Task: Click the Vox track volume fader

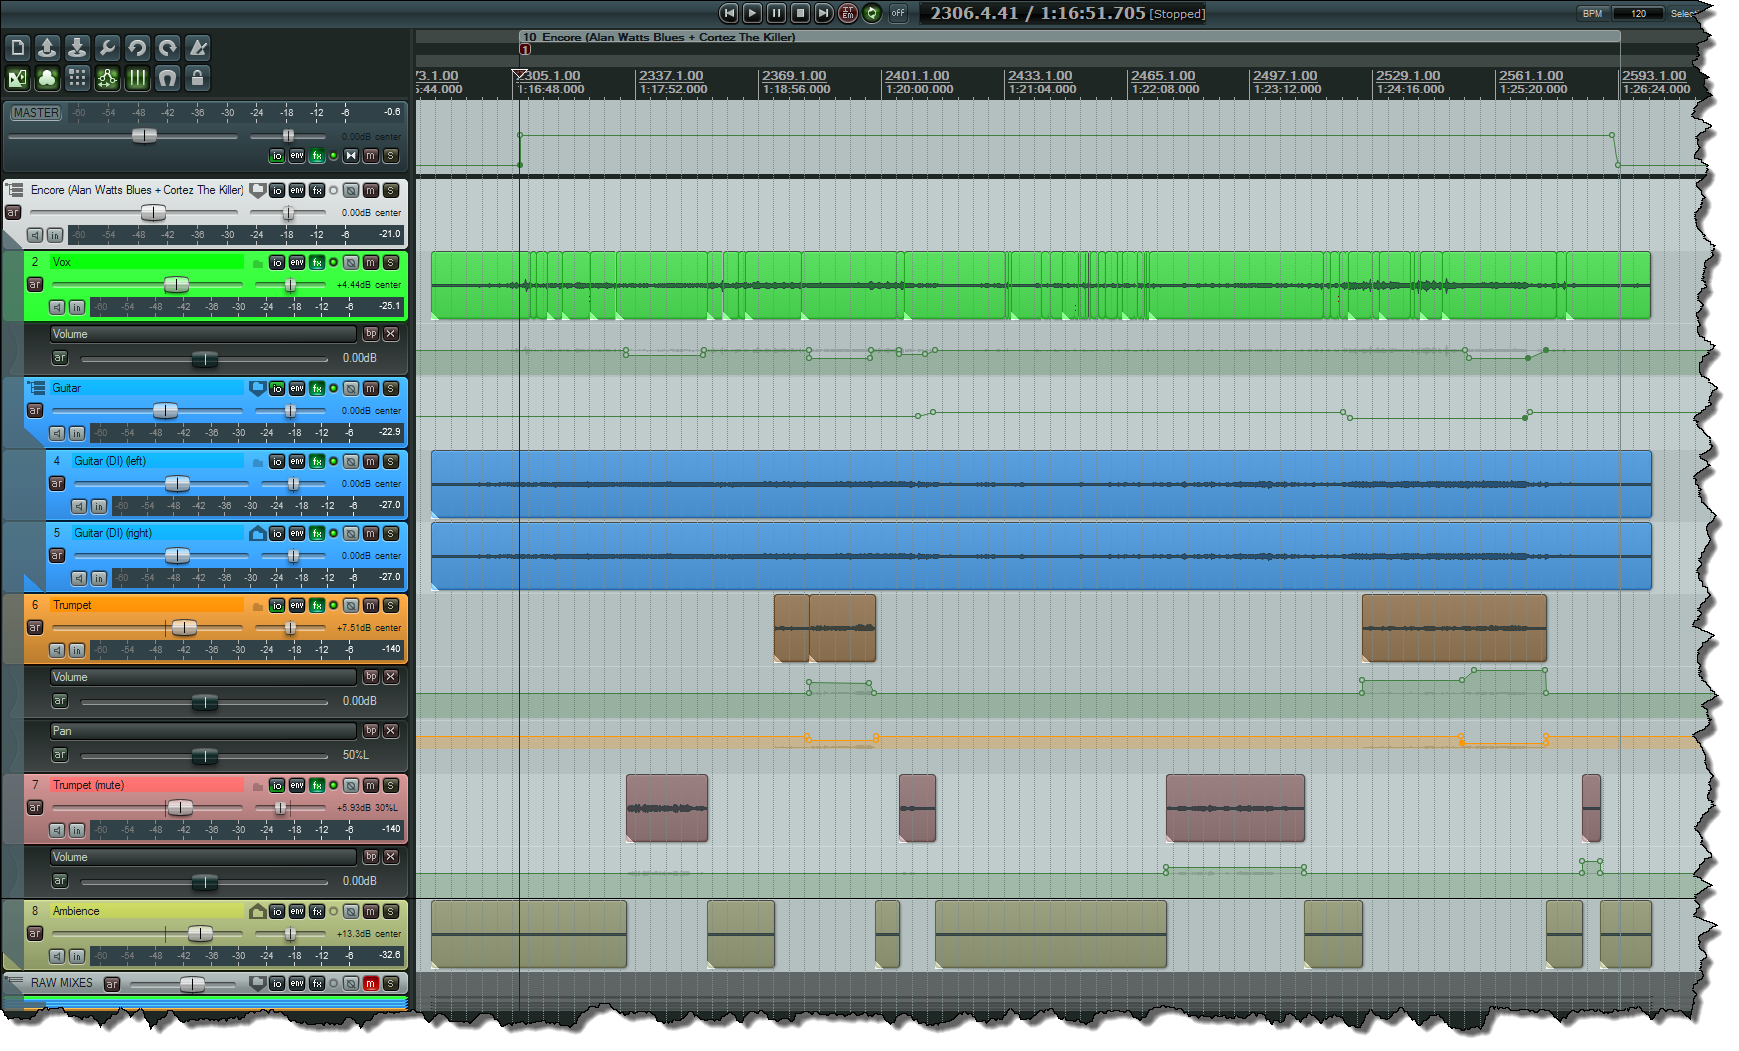Action: click(x=176, y=285)
